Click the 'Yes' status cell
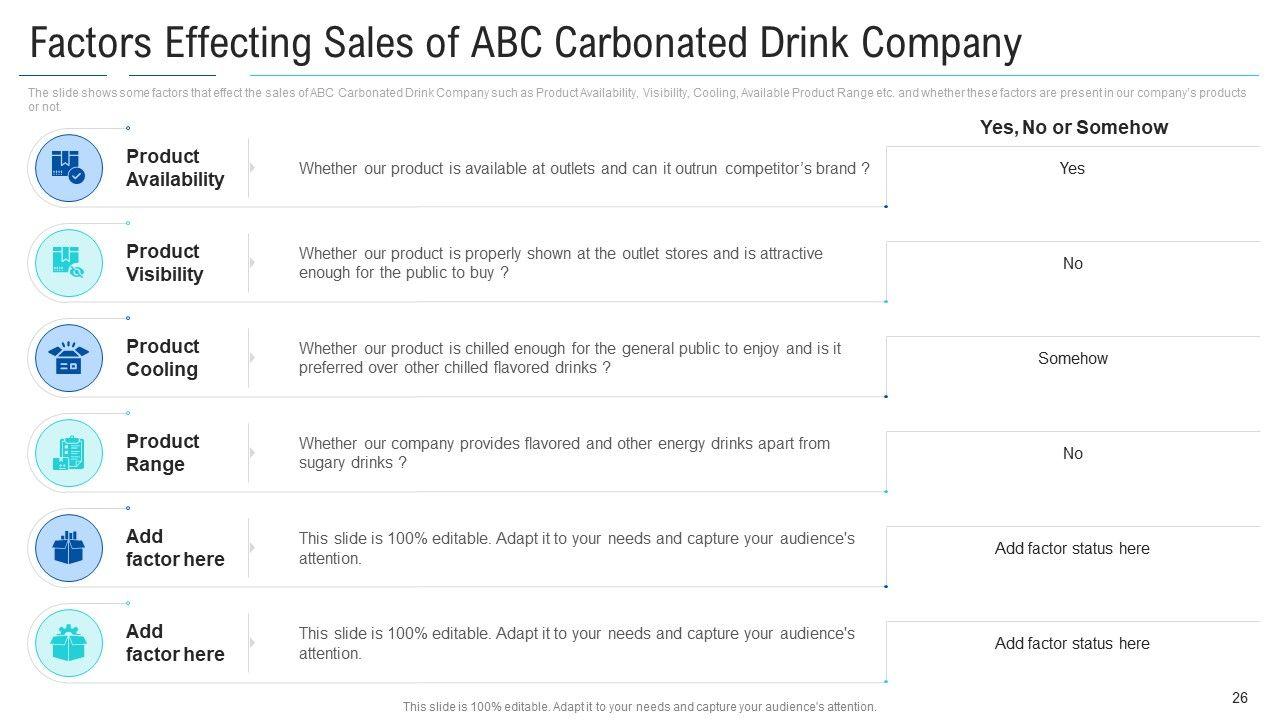1280x720 pixels. click(x=1072, y=169)
